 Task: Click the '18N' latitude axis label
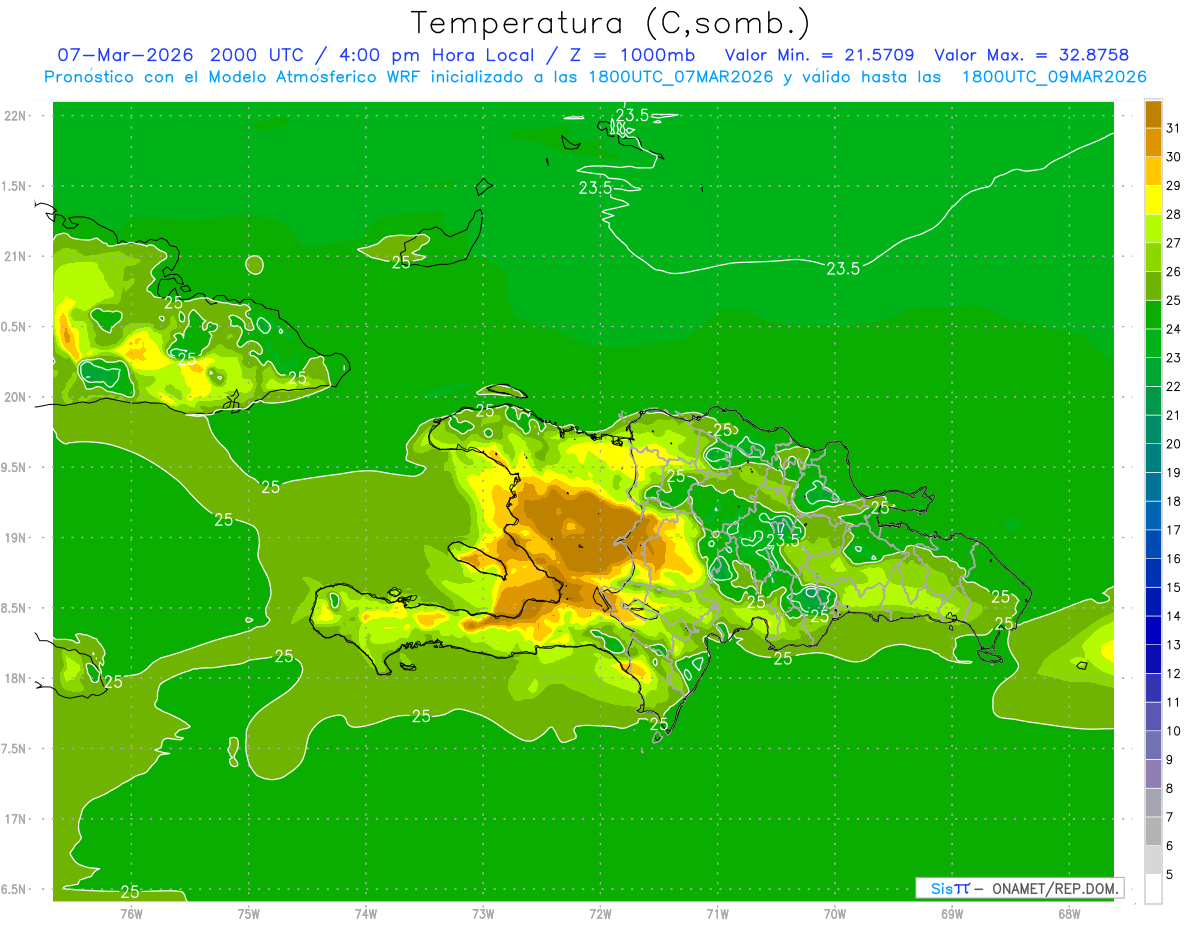[16, 679]
